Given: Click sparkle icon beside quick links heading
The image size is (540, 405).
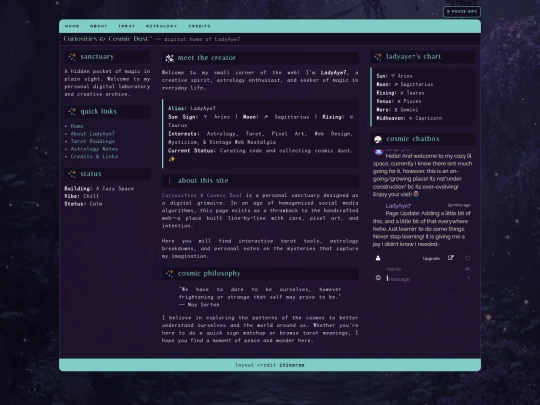Looking at the screenshot, I should pos(72,112).
